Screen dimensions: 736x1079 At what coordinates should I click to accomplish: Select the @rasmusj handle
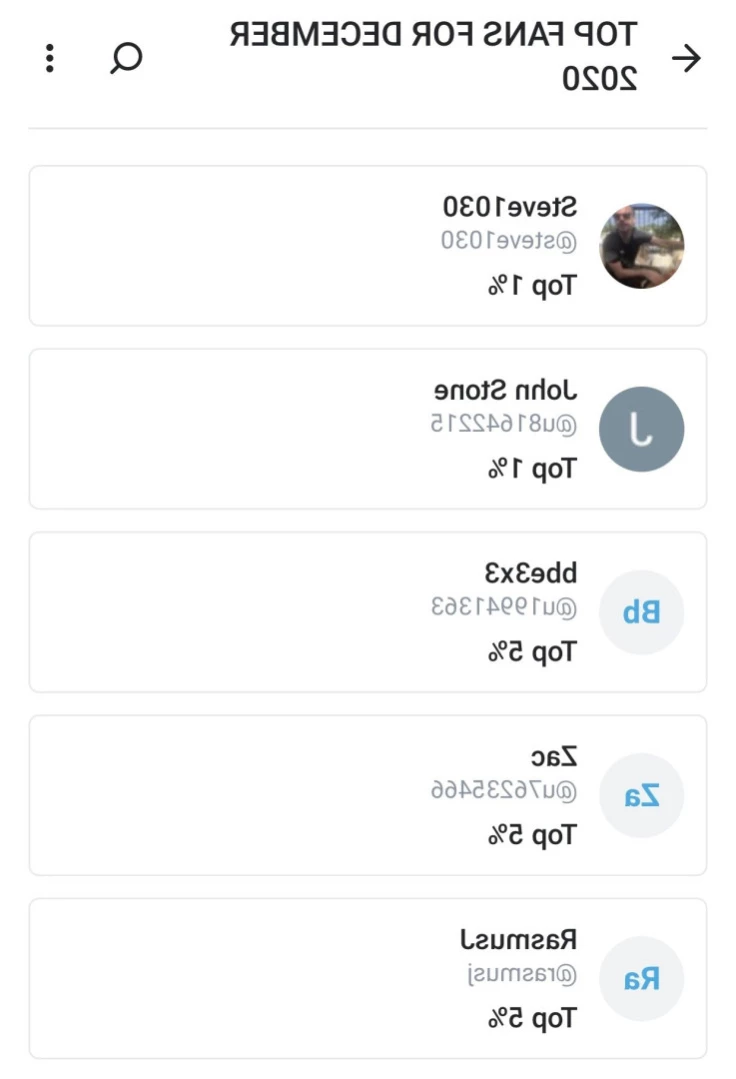coord(522,974)
